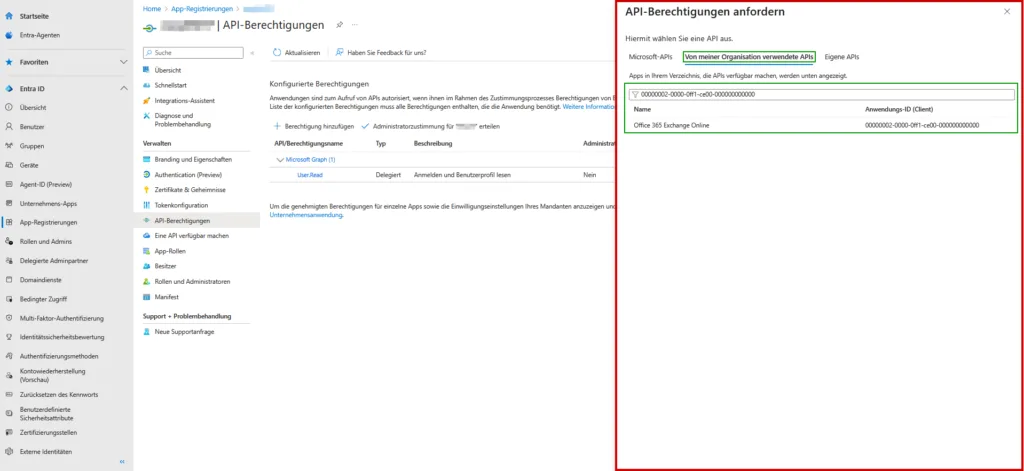Pin the API-Berechtigungen page with pin icon
Image resolution: width=1024 pixels, height=471 pixels.
click(339, 24)
